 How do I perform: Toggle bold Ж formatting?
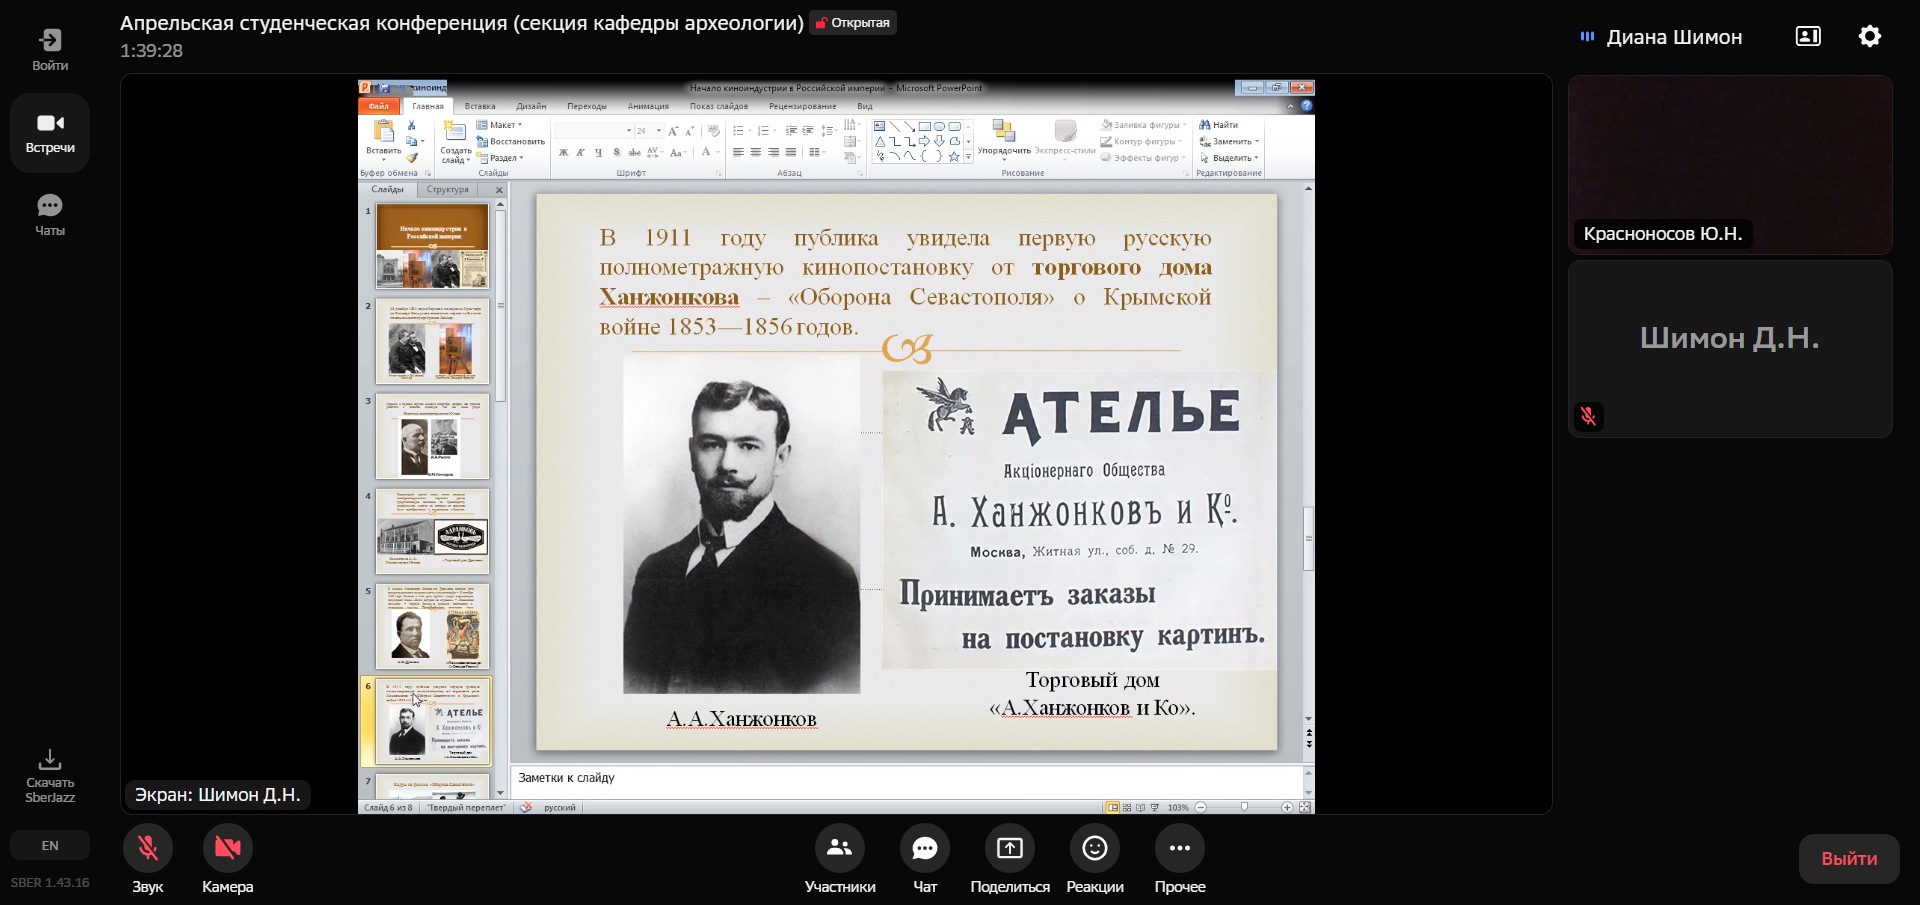click(x=563, y=153)
